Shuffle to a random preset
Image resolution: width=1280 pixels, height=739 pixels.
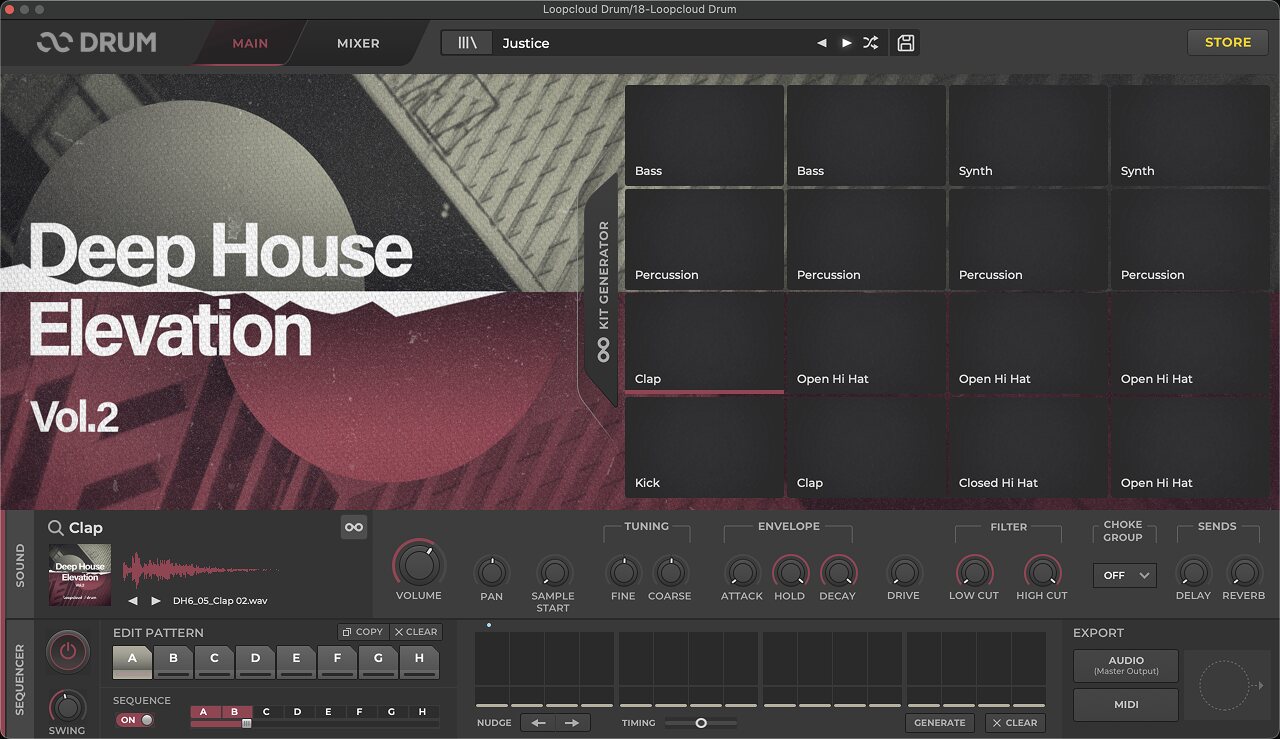click(x=871, y=43)
